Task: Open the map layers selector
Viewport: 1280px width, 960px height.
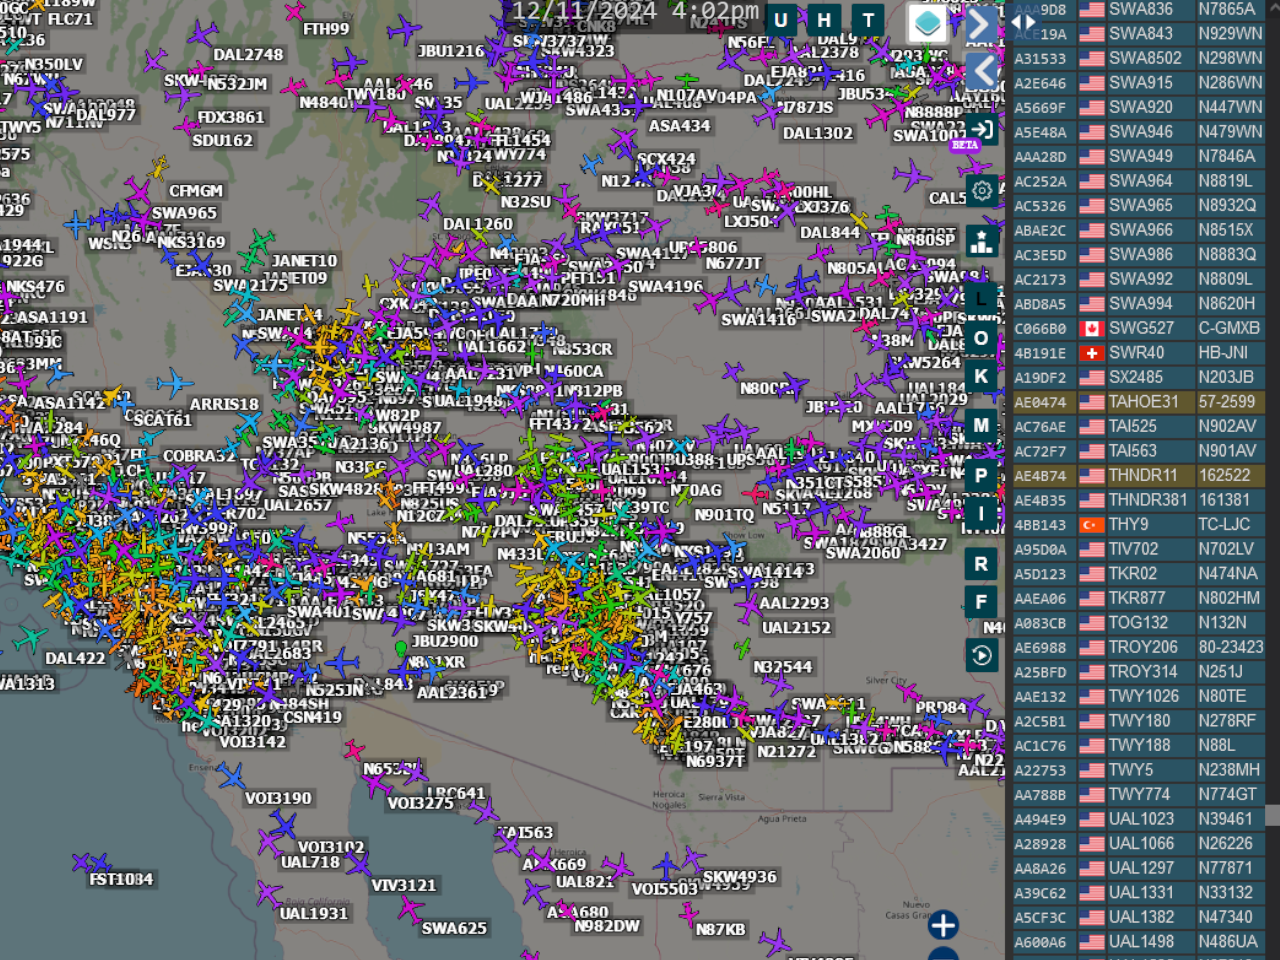Action: 927,23
